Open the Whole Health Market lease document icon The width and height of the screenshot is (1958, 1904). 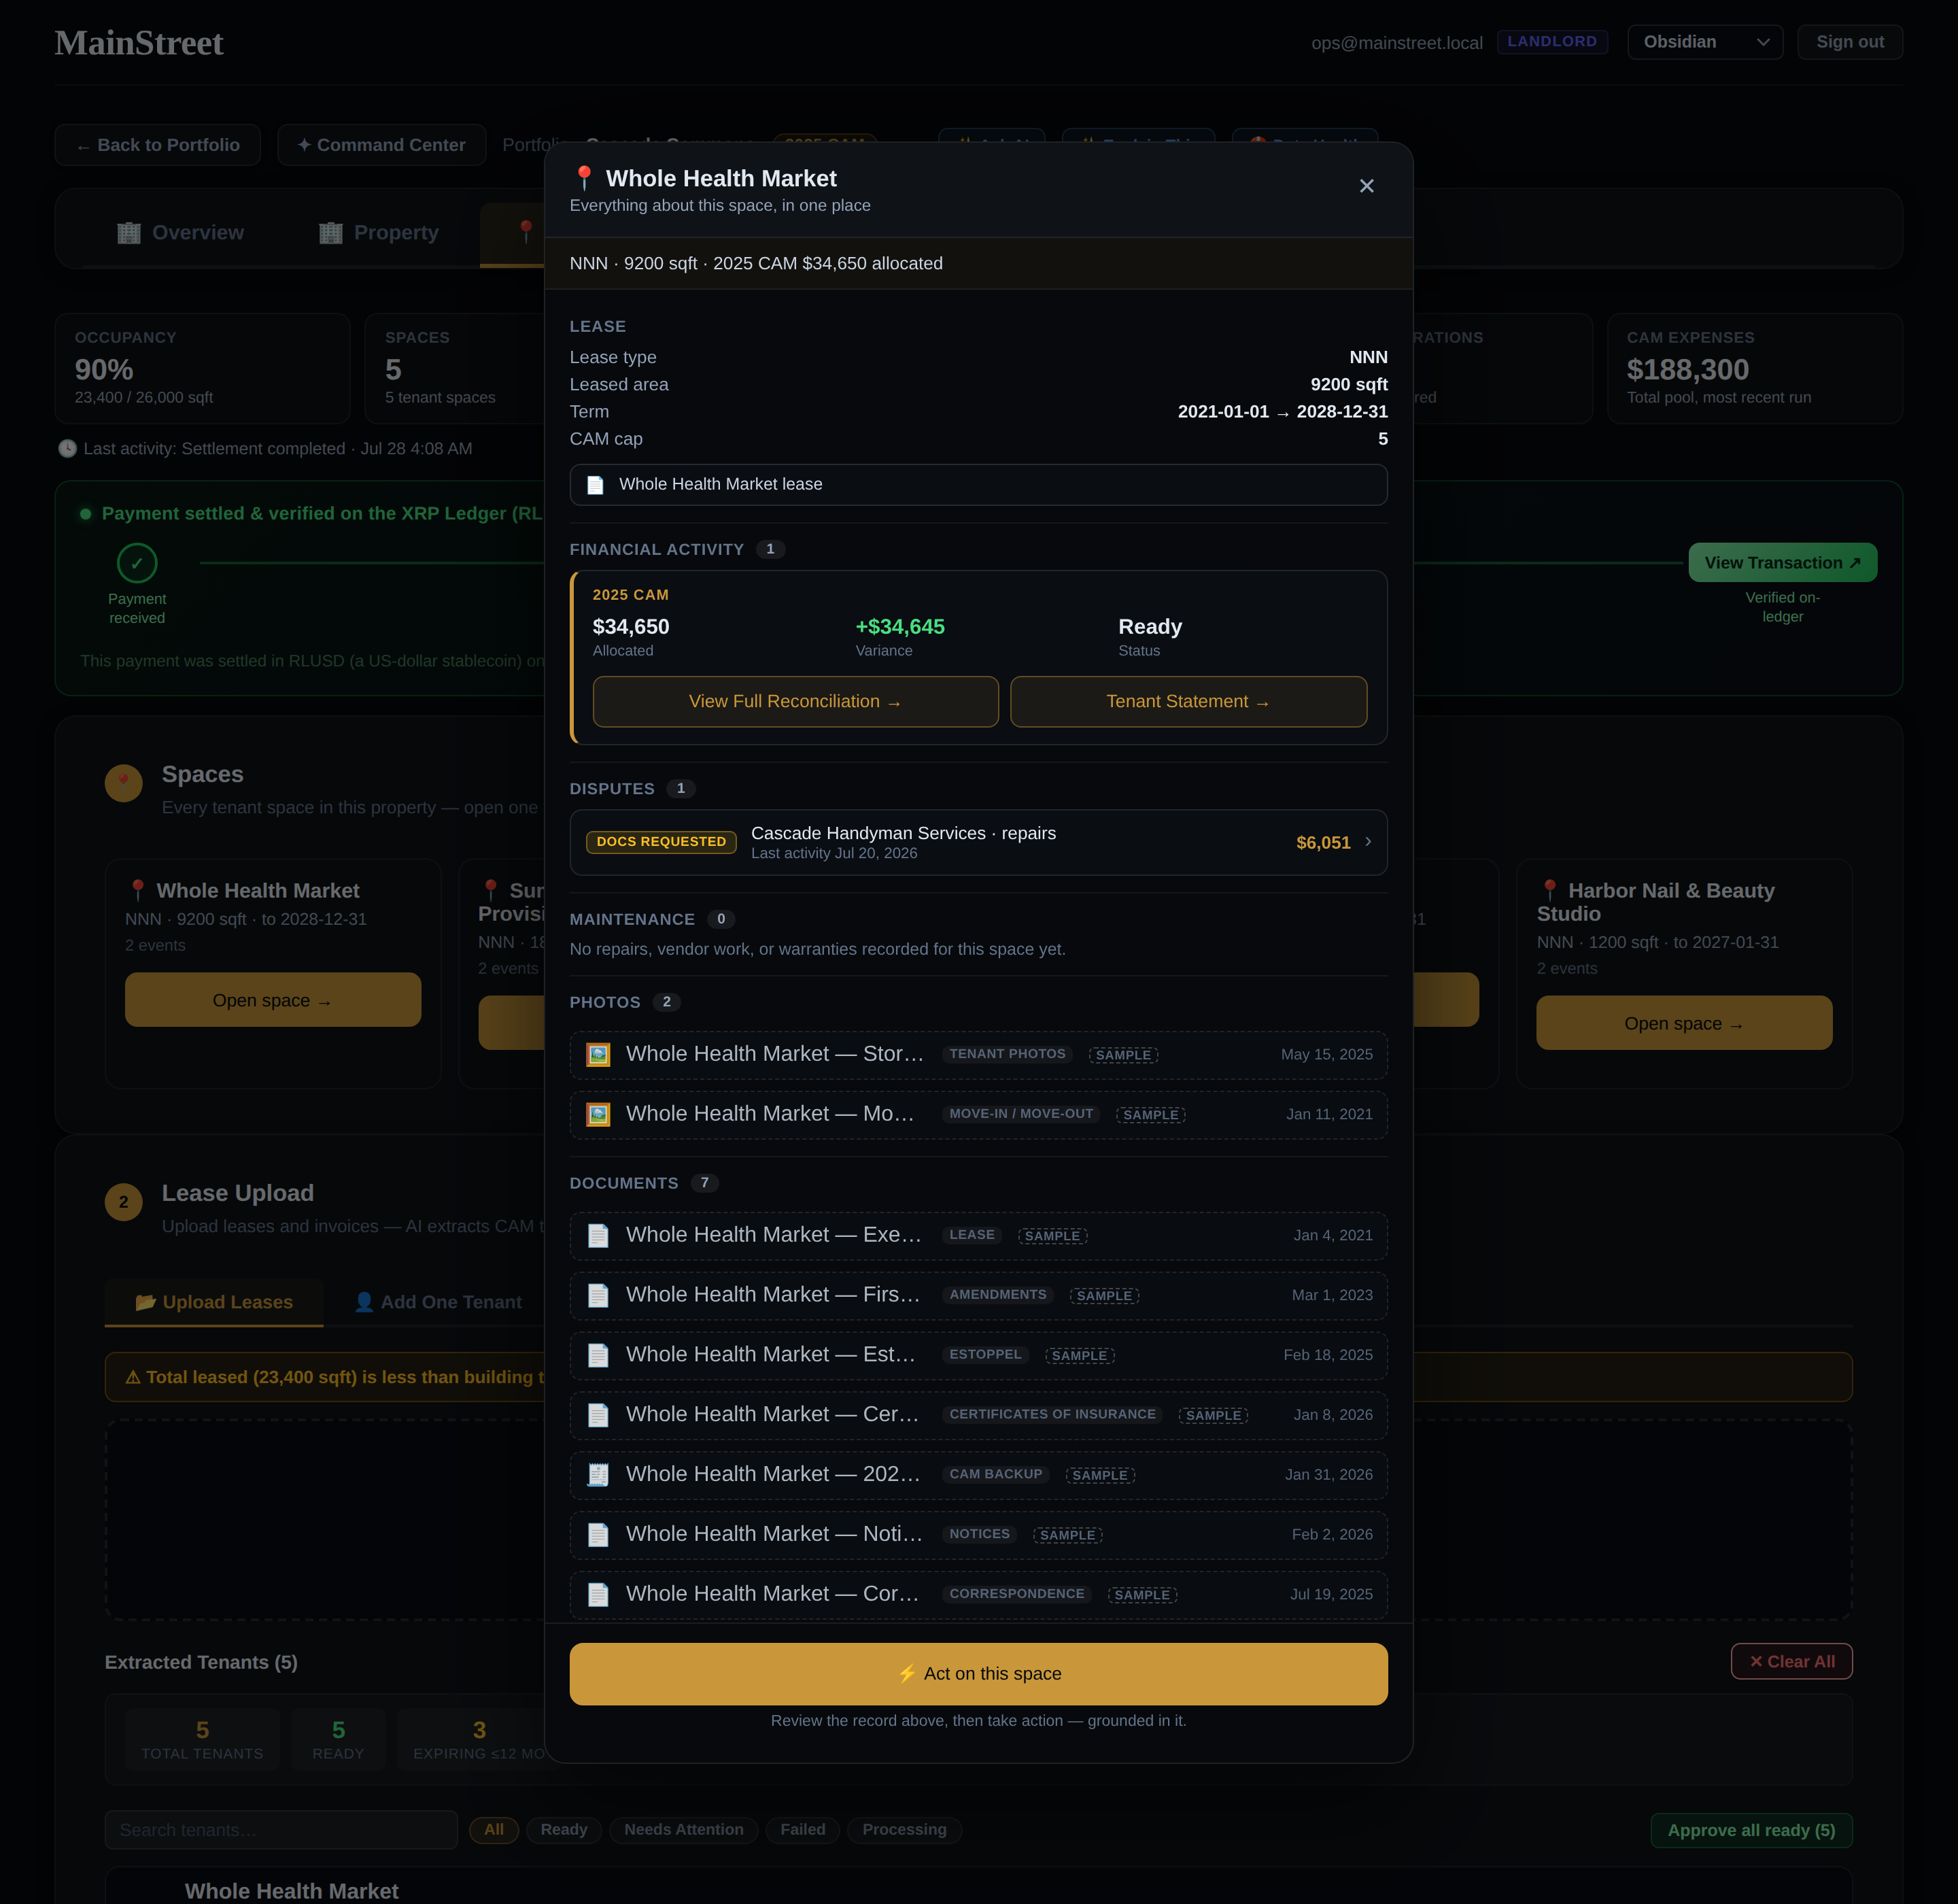595,485
